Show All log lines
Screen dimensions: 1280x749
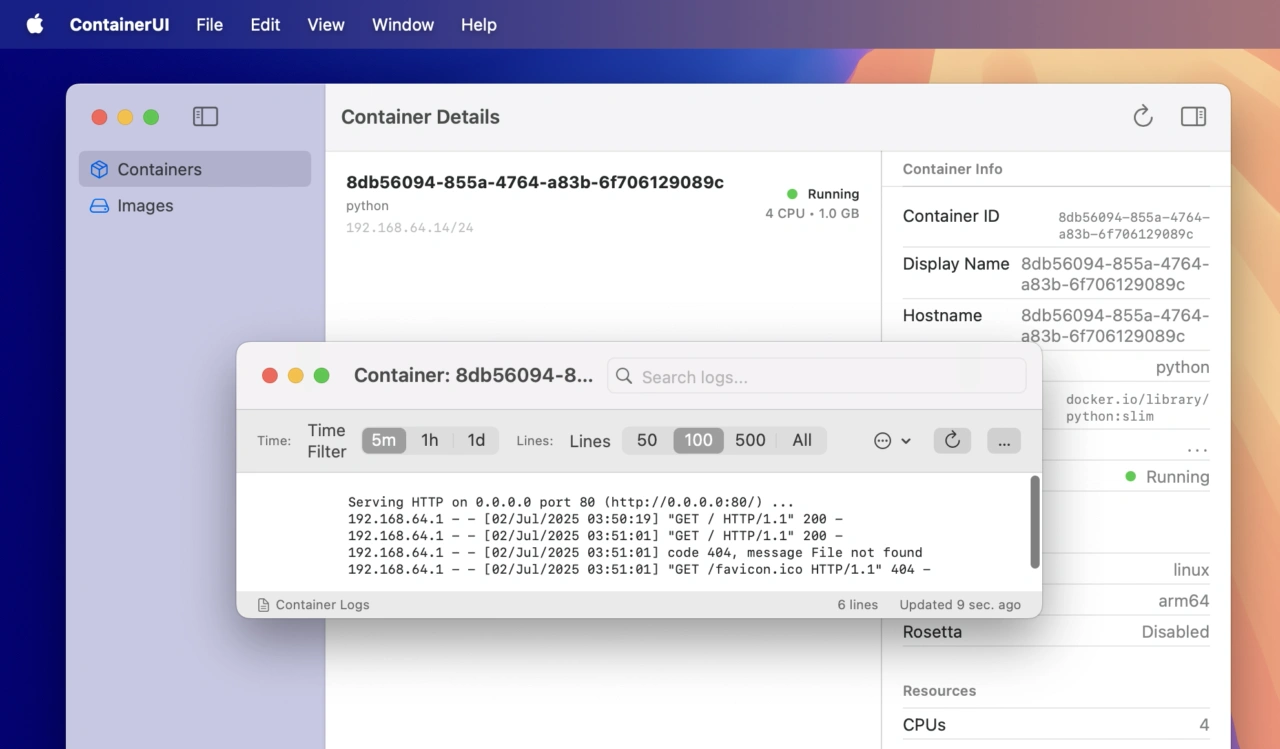802,440
